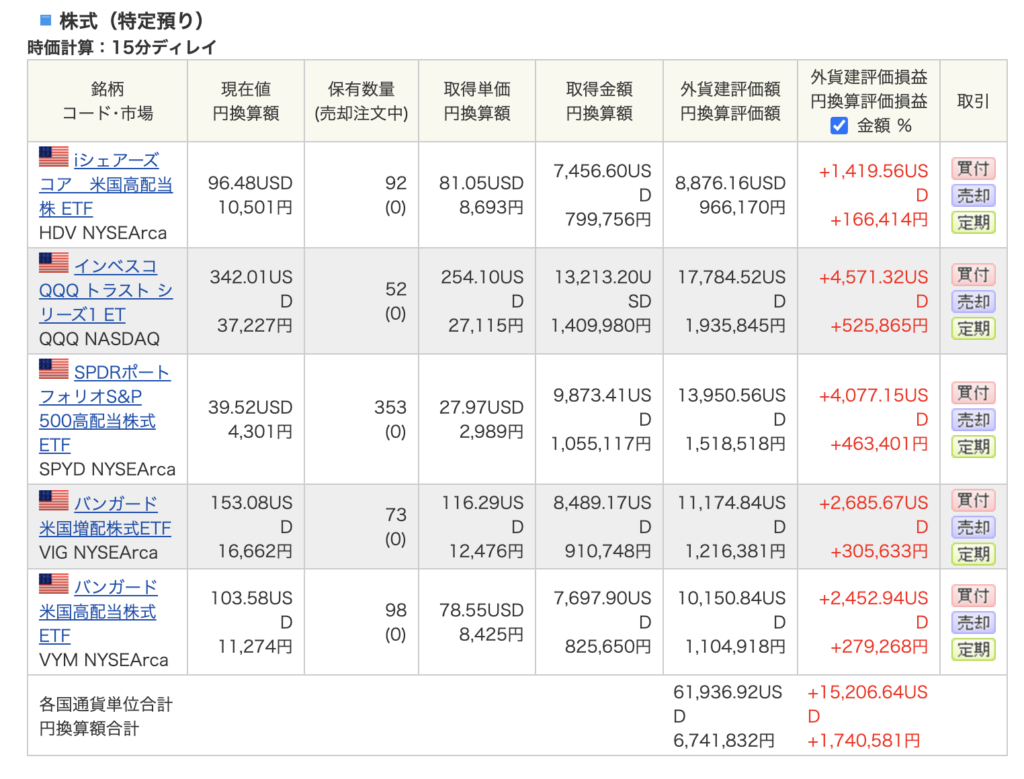Viewport: 1024px width, 779px height.
Task: Click the QQQ holding quantity 52
Action: click(x=396, y=289)
